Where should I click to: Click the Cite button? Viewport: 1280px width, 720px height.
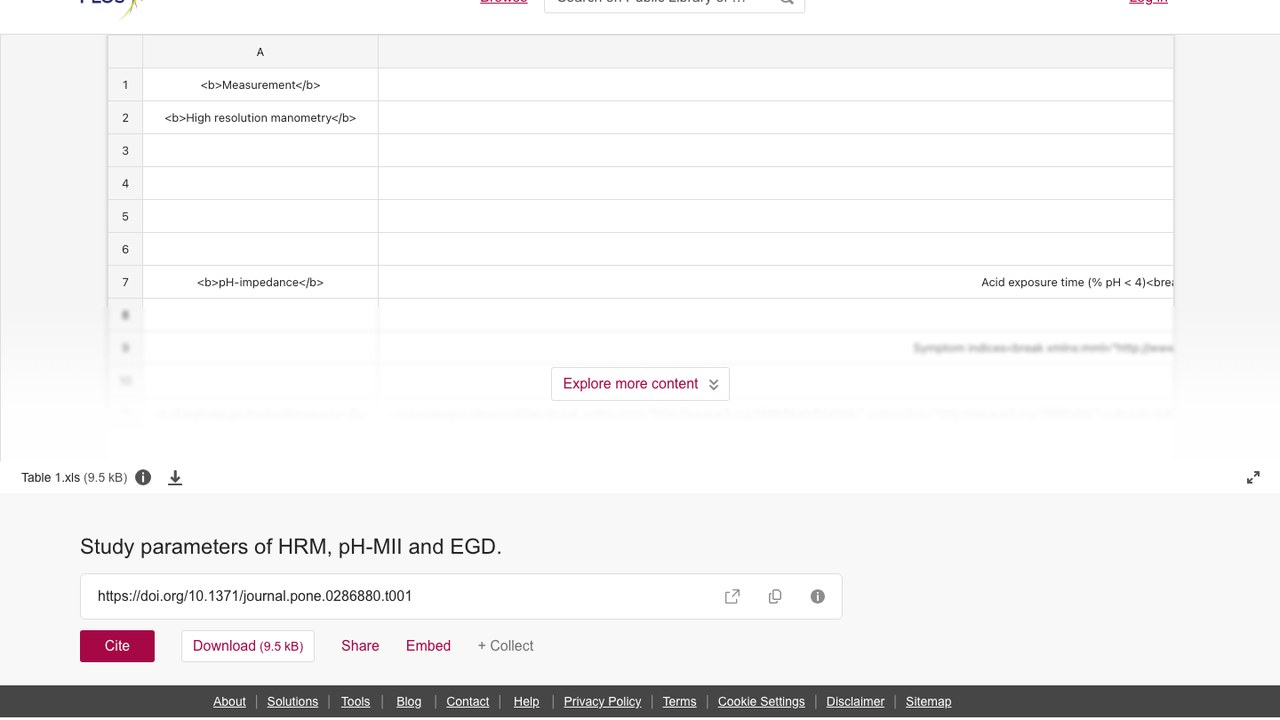(117, 646)
